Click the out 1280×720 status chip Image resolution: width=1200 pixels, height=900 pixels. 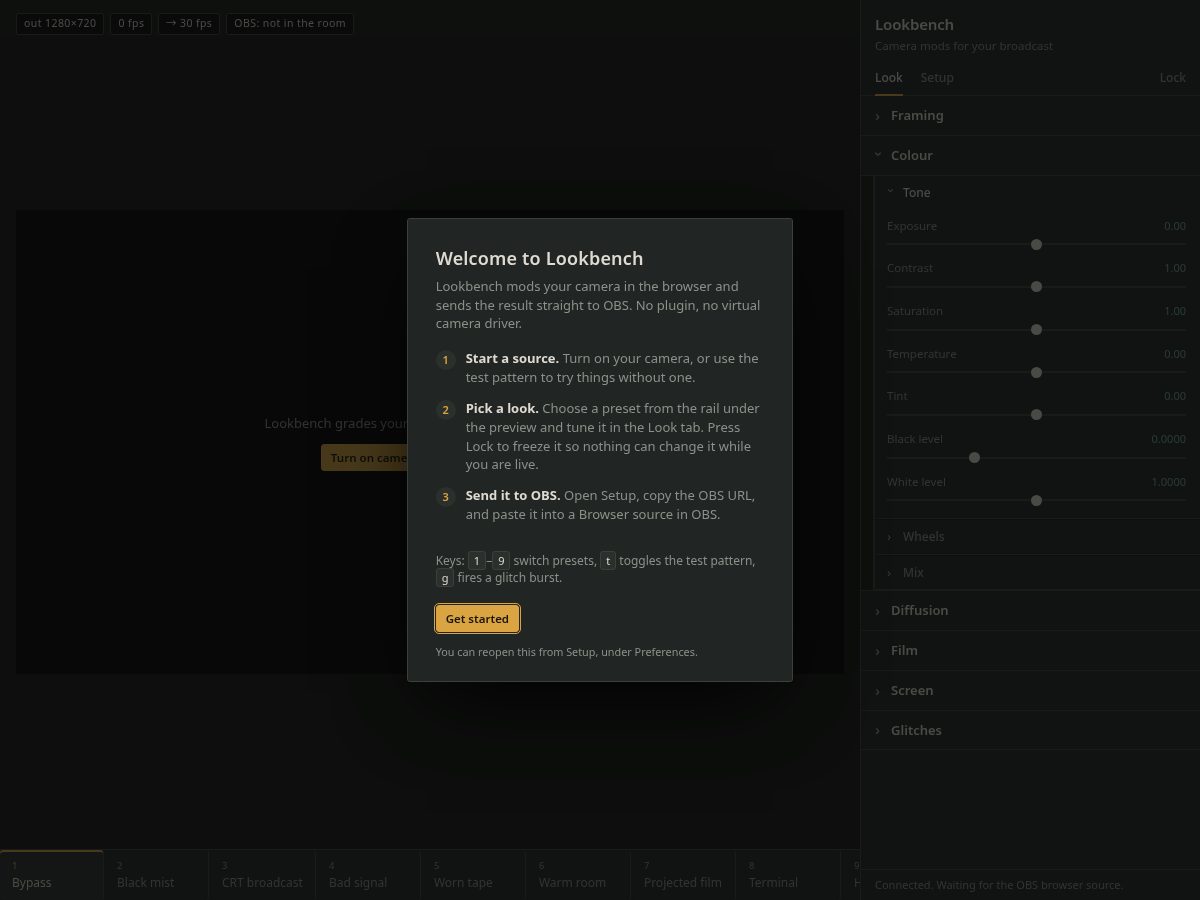[x=60, y=23]
